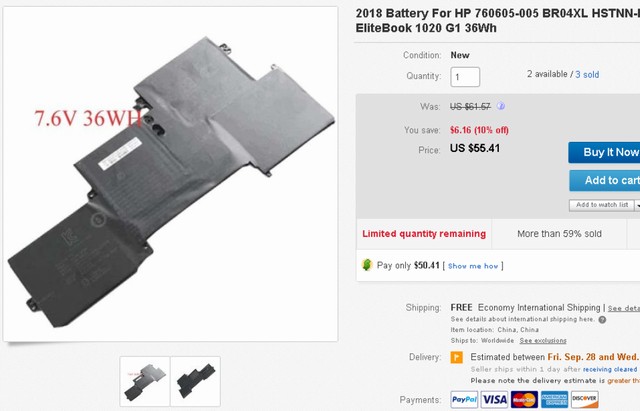Open the 3 sold link
640x411 pixels.
(587, 75)
